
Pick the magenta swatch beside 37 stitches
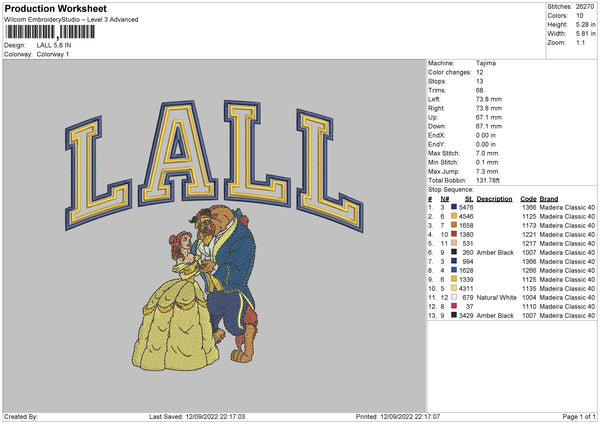(x=454, y=306)
